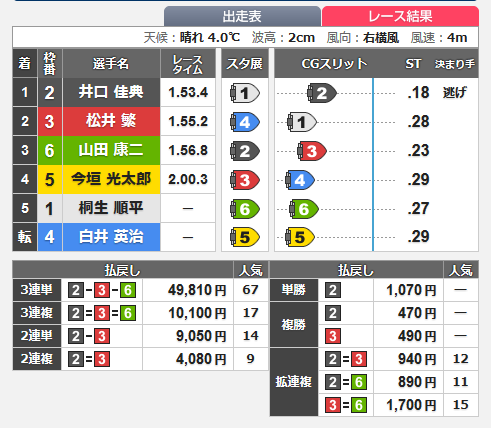Click the 3連単 payout 49,810円

click(x=197, y=290)
